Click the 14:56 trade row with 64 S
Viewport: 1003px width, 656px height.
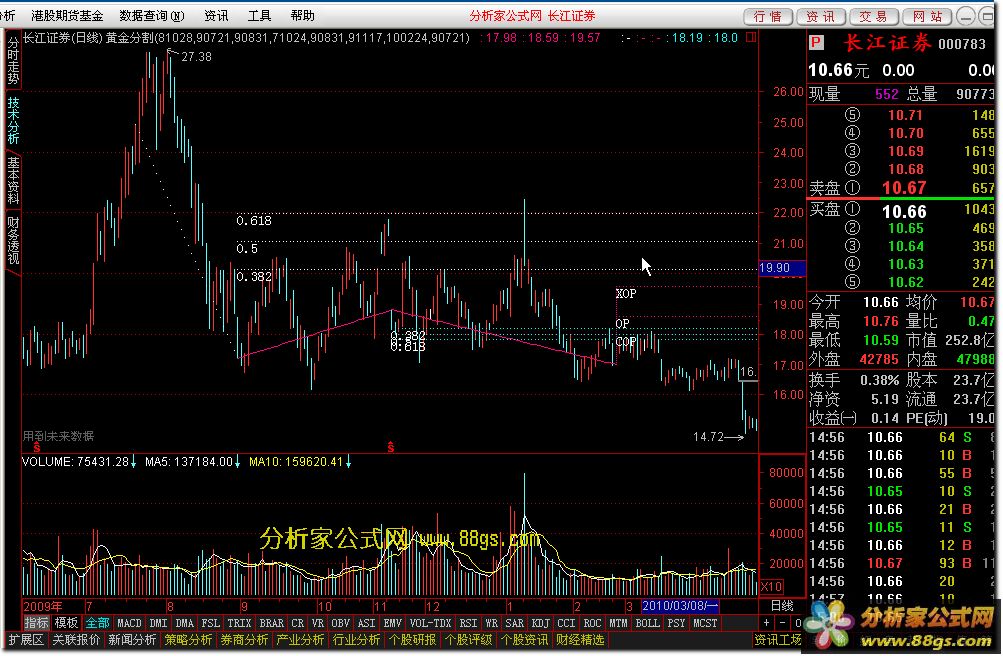[901, 437]
